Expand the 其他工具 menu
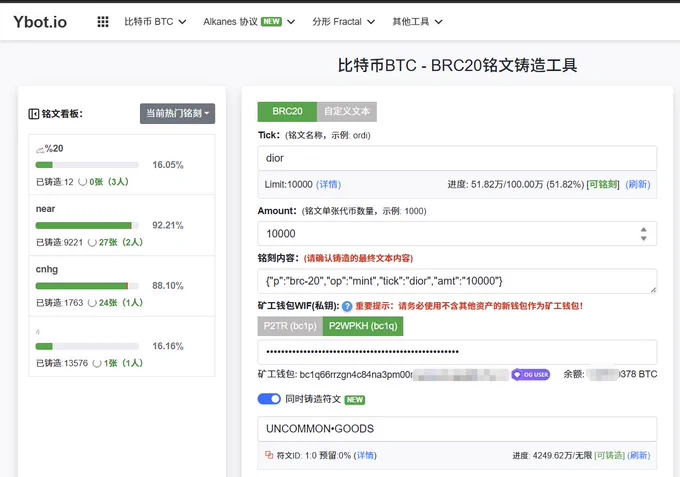Image resolution: width=680 pixels, height=477 pixels. 417,22
